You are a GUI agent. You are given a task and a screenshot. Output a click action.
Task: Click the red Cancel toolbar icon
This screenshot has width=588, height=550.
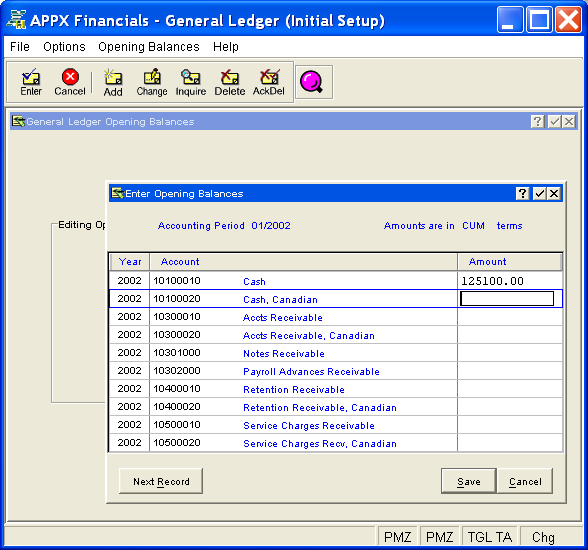coord(70,82)
